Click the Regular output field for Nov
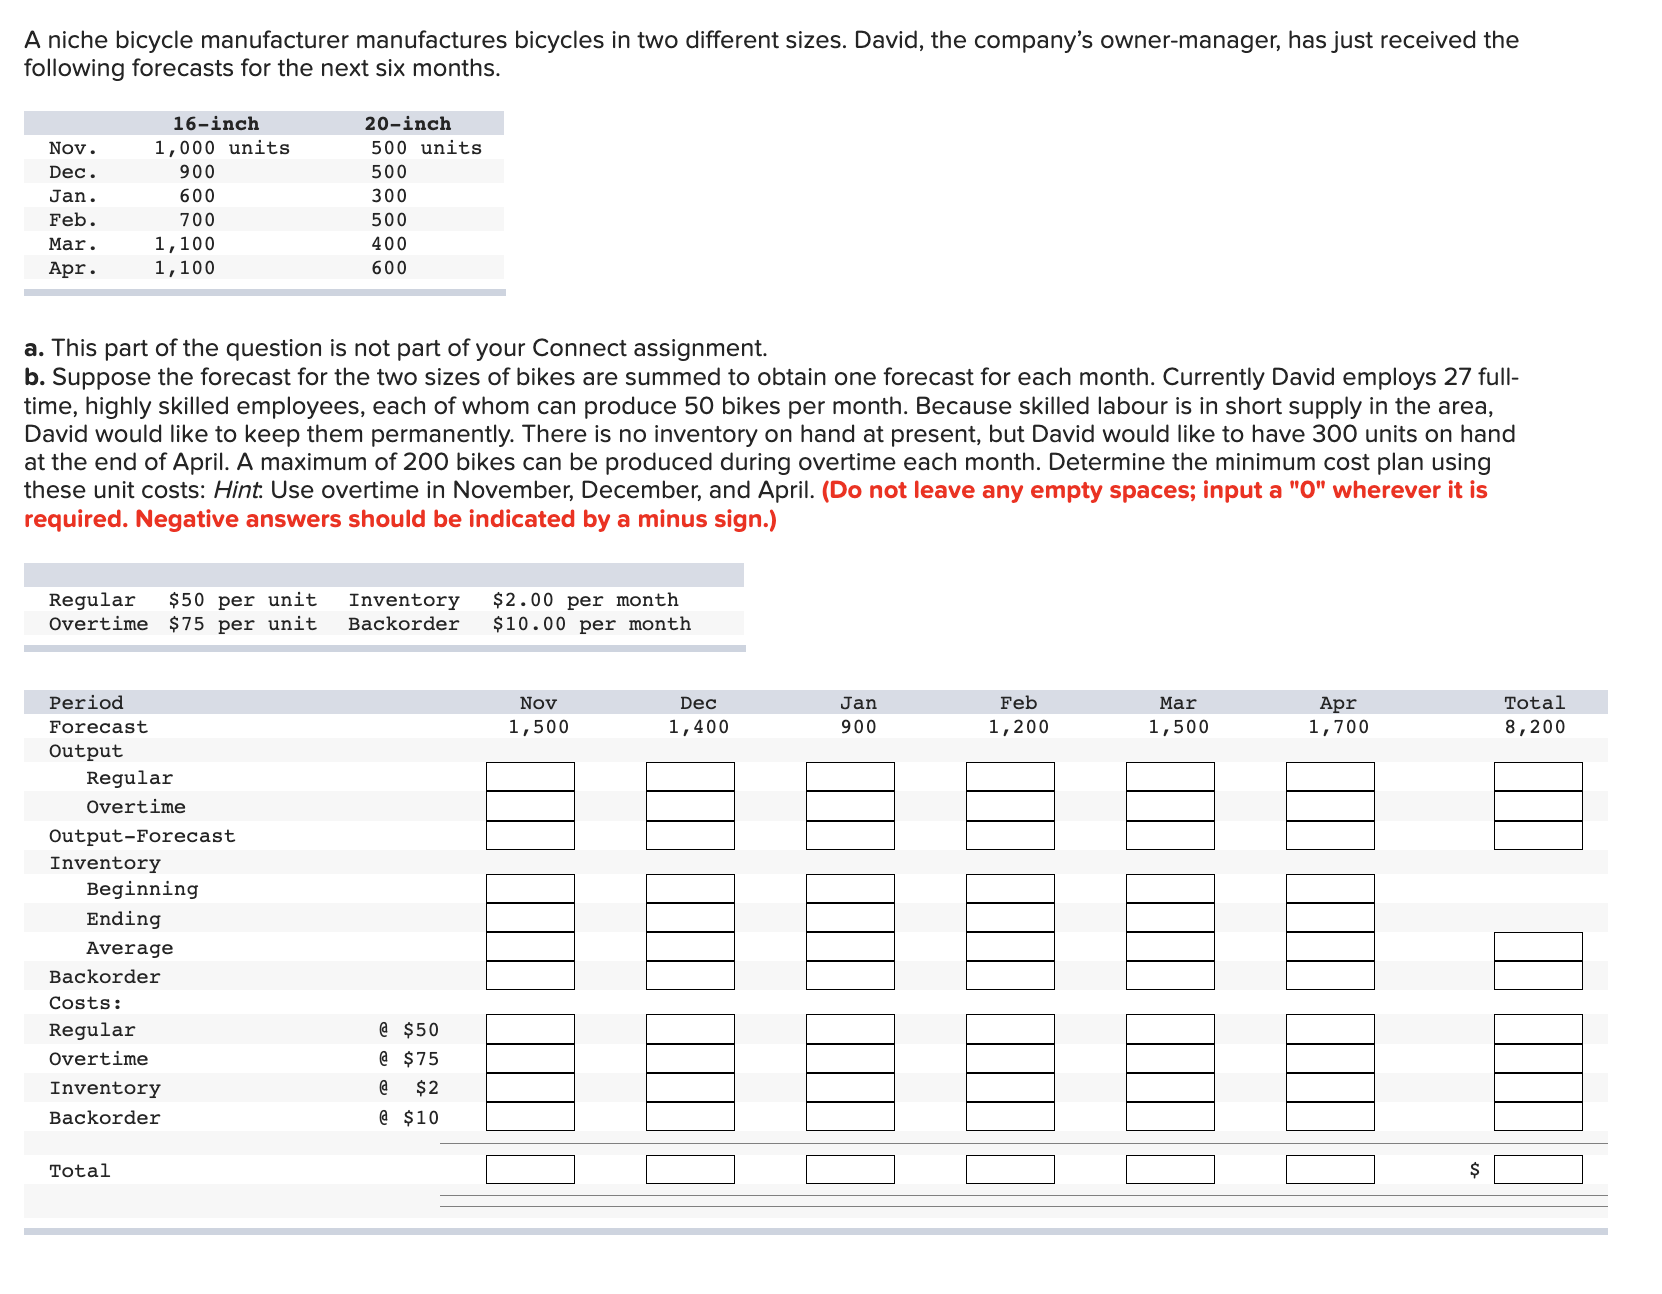Screen dimensions: 1662x1294 pyautogui.click(x=530, y=777)
